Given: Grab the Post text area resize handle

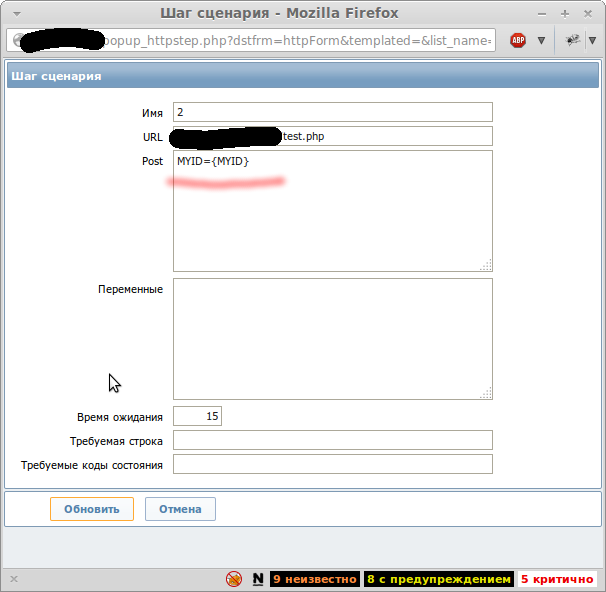Looking at the screenshot, I should click(x=486, y=265).
